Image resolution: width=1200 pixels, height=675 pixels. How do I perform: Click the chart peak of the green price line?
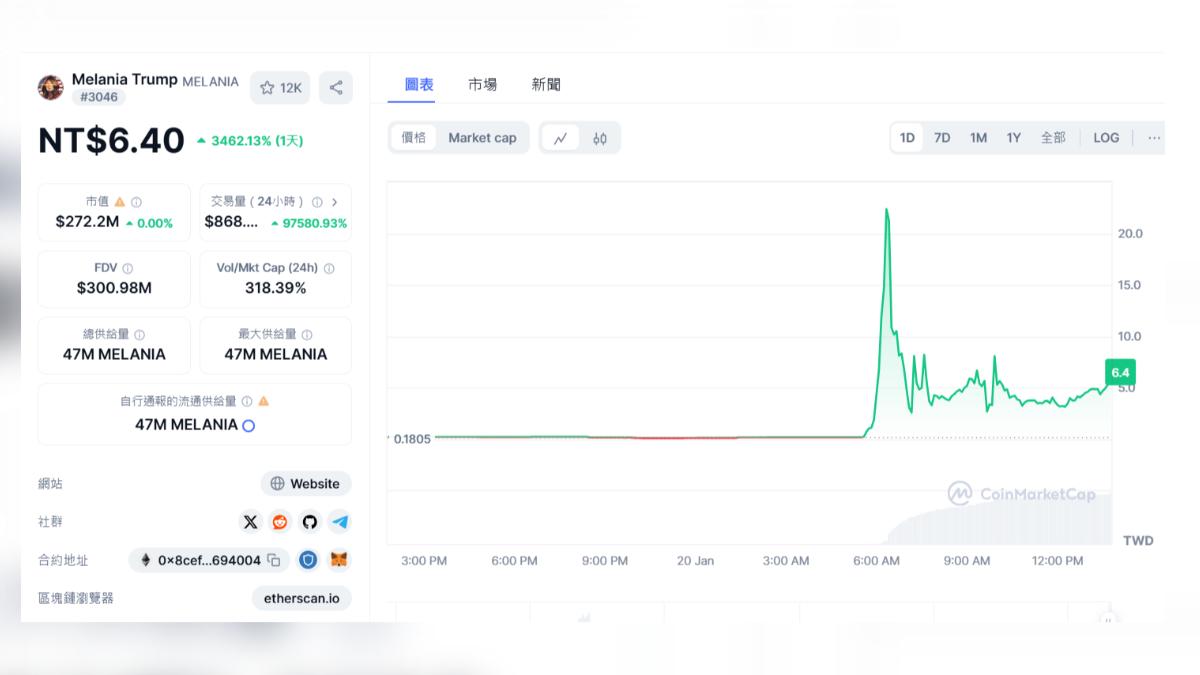click(x=886, y=210)
